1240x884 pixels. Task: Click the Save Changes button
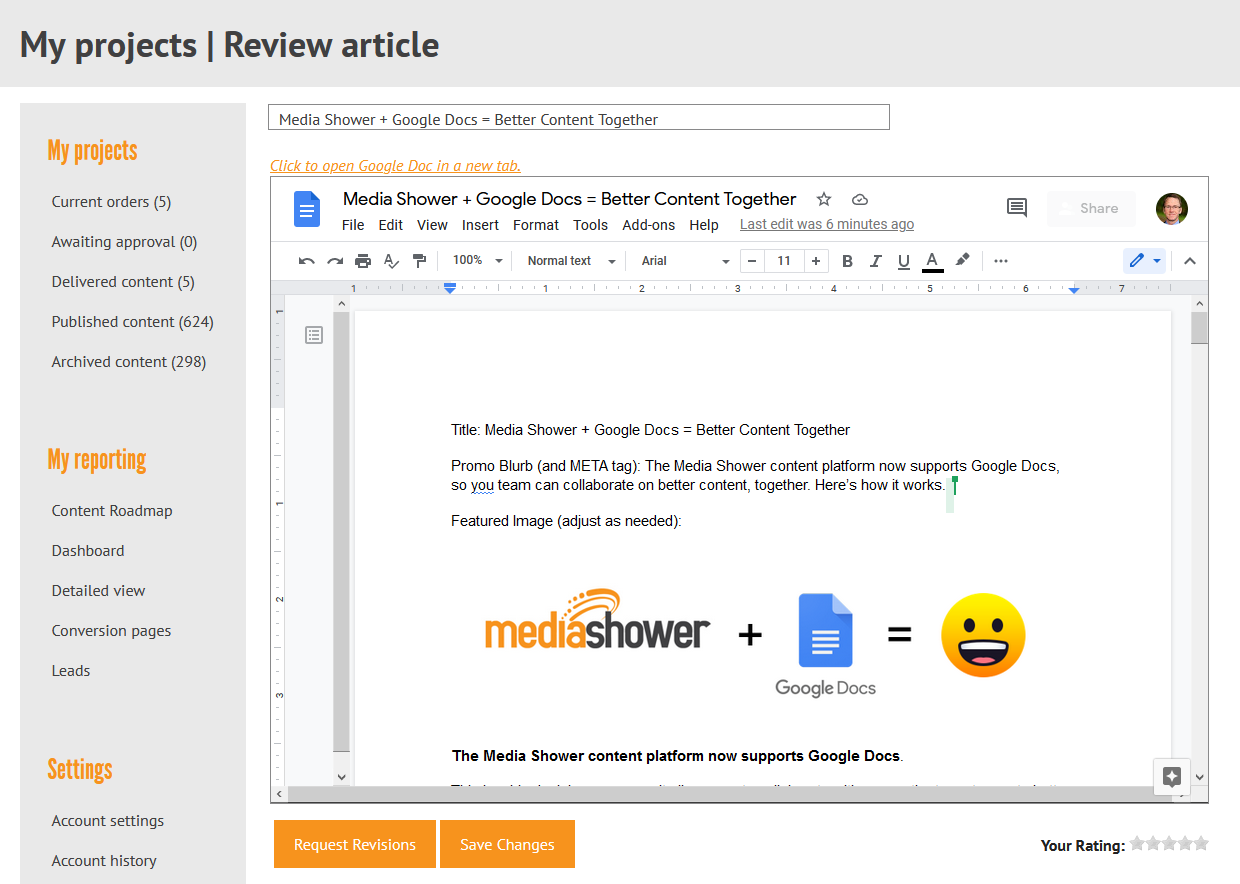pos(507,844)
